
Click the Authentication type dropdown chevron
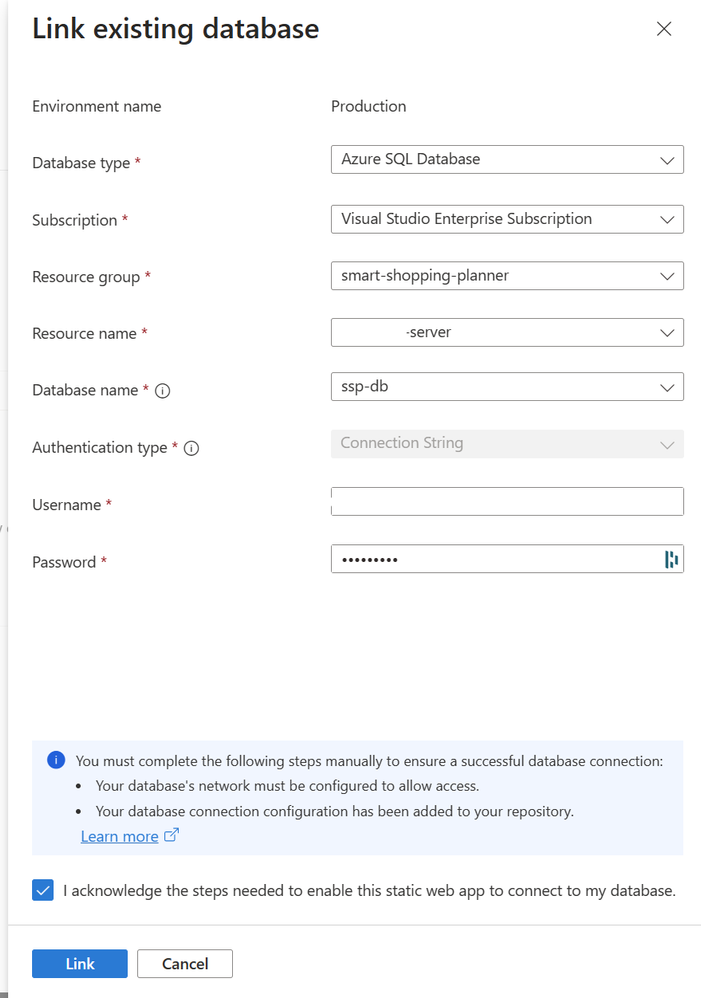pyautogui.click(x=667, y=445)
